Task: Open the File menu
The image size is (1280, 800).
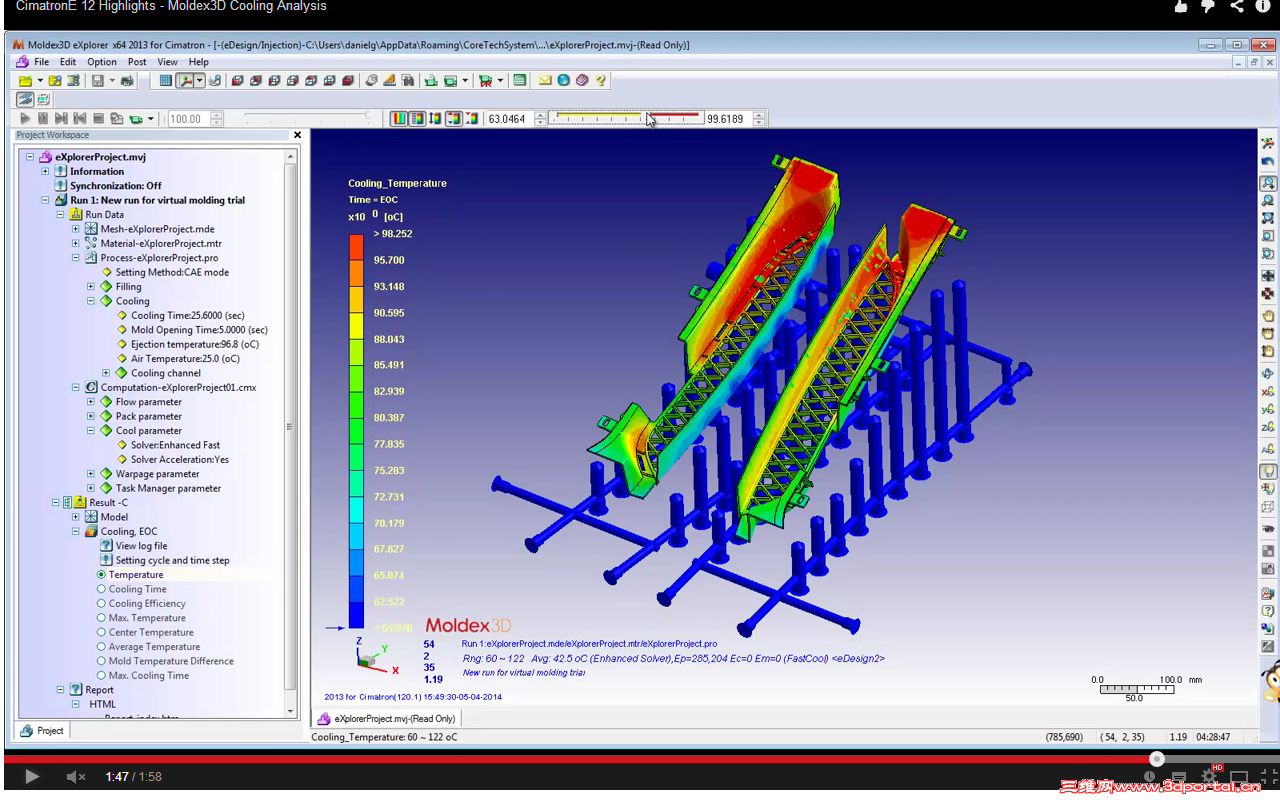Action: click(41, 62)
